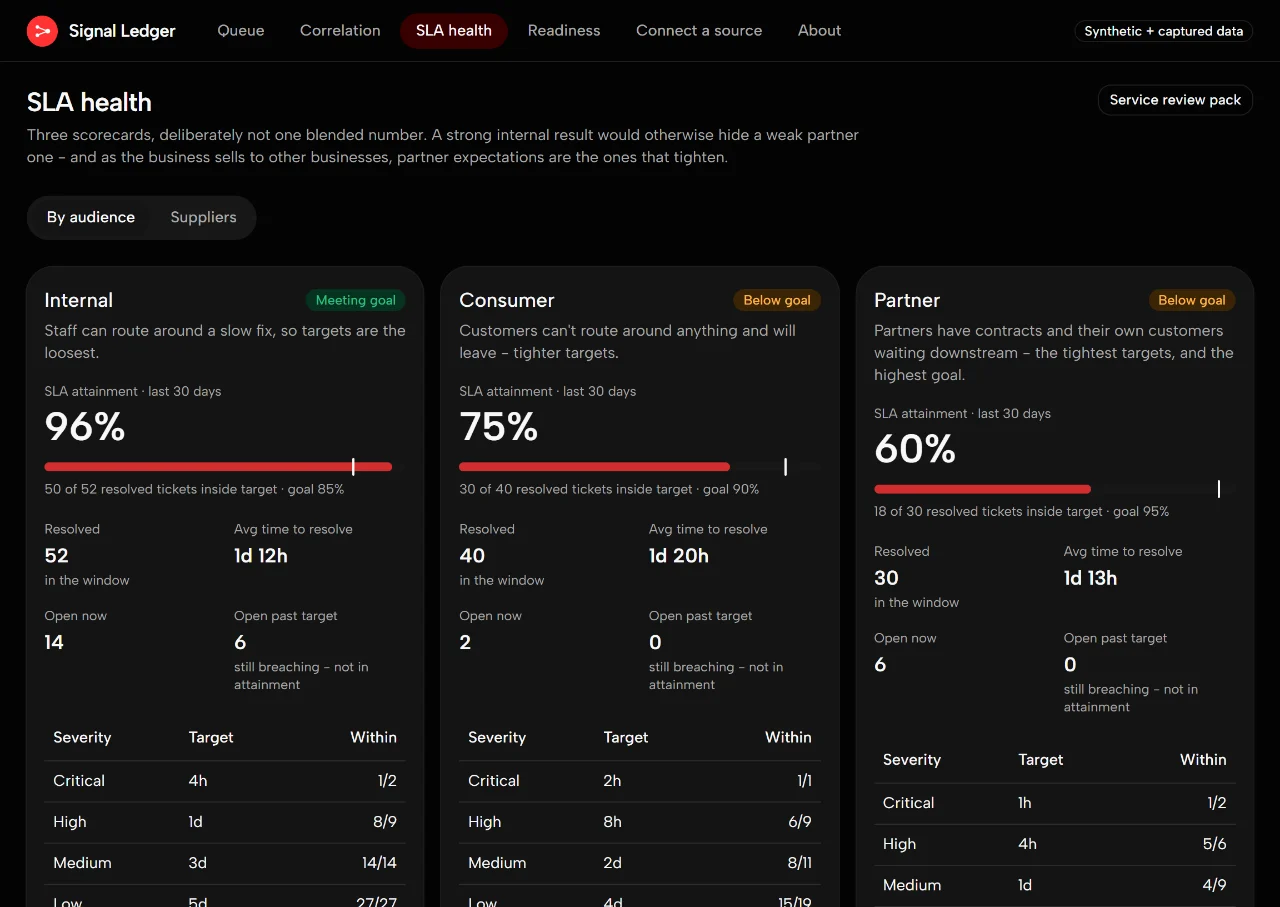Switch to the By audience view
The image size is (1280, 907).
tap(91, 217)
